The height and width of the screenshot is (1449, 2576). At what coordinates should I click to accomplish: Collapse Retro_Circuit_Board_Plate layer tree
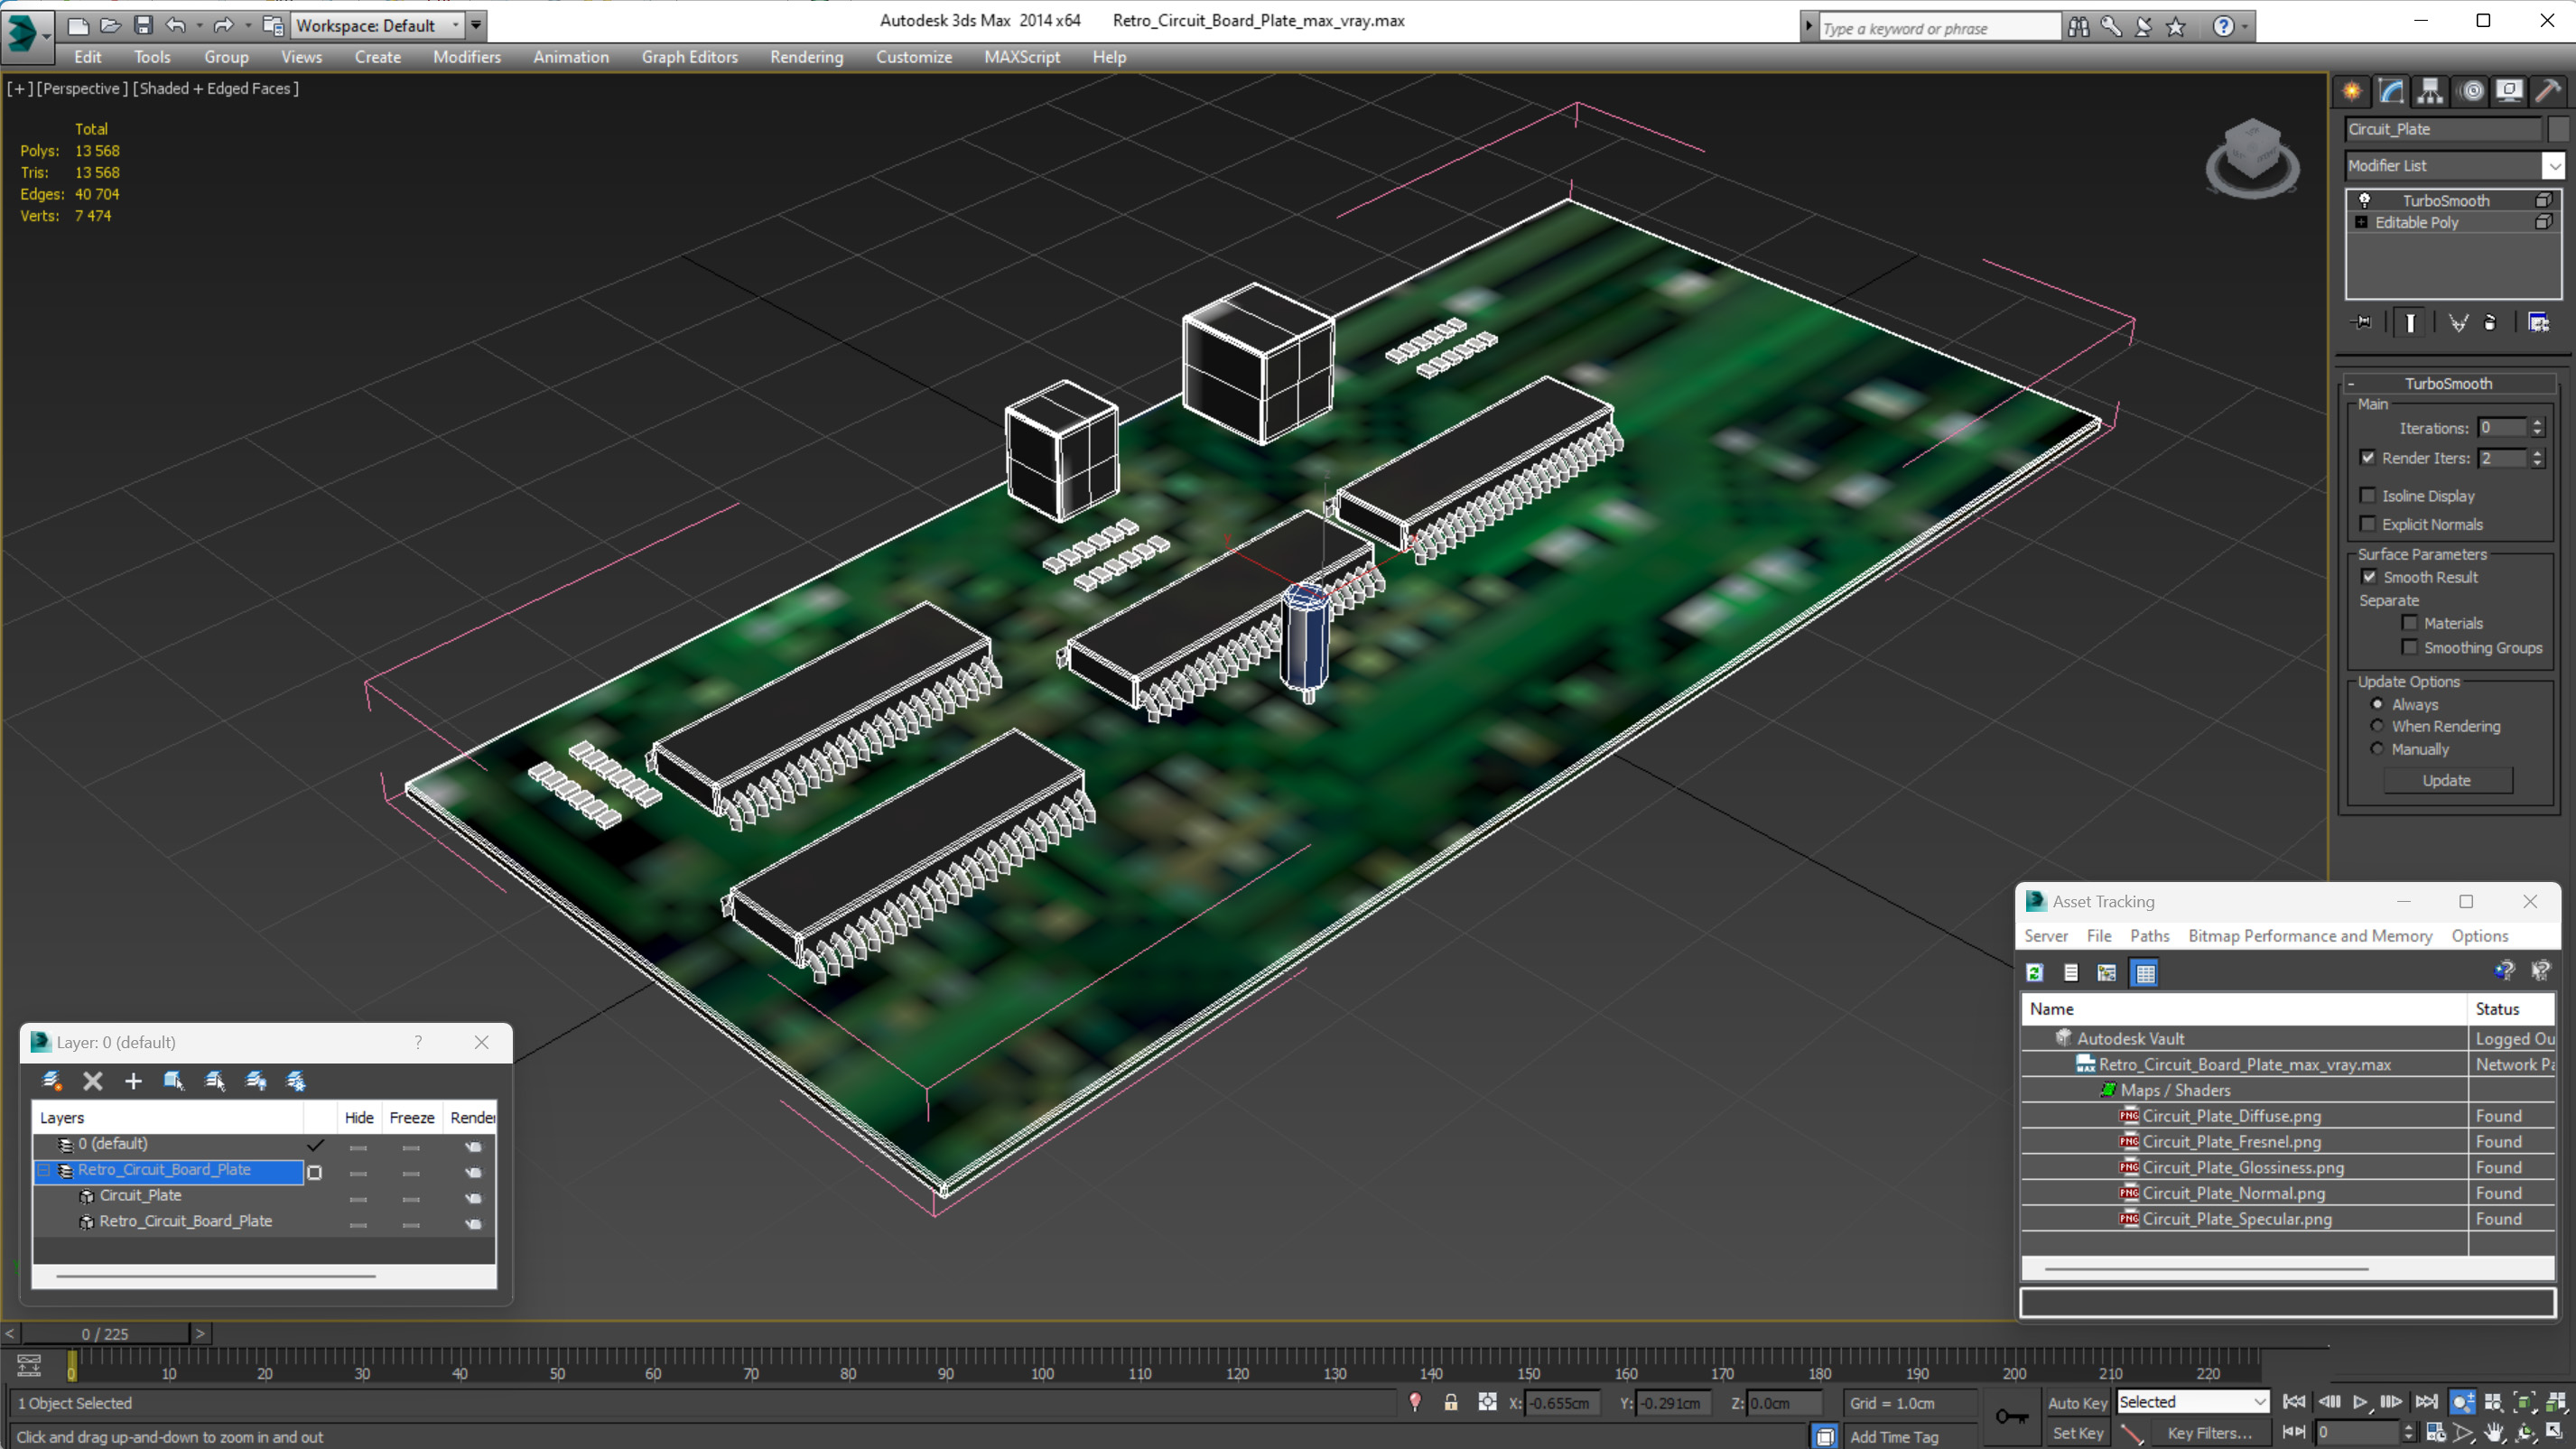44,1169
